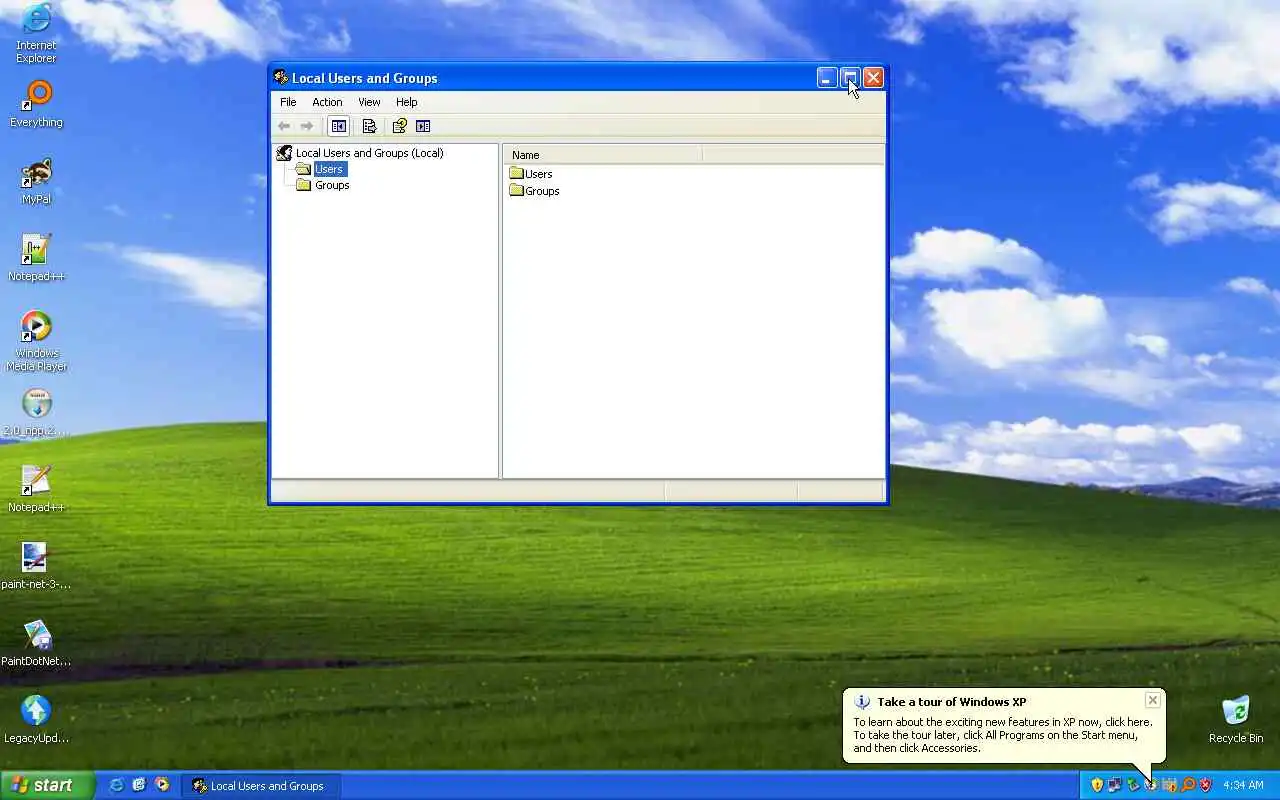Click the Forward arrow in the toolbar
The image size is (1280, 800).
(x=307, y=126)
